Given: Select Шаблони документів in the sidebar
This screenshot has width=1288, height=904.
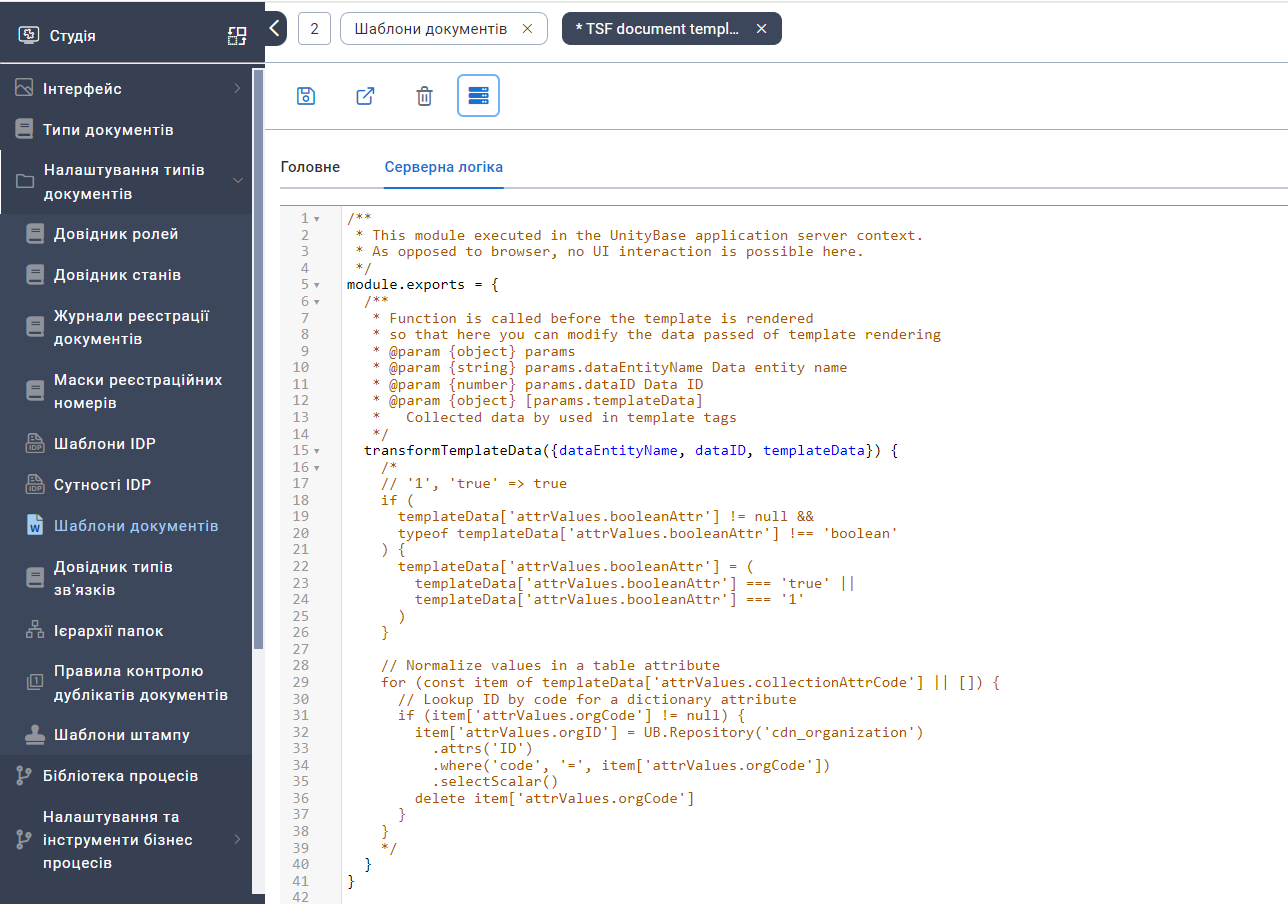Looking at the screenshot, I should coord(136,526).
